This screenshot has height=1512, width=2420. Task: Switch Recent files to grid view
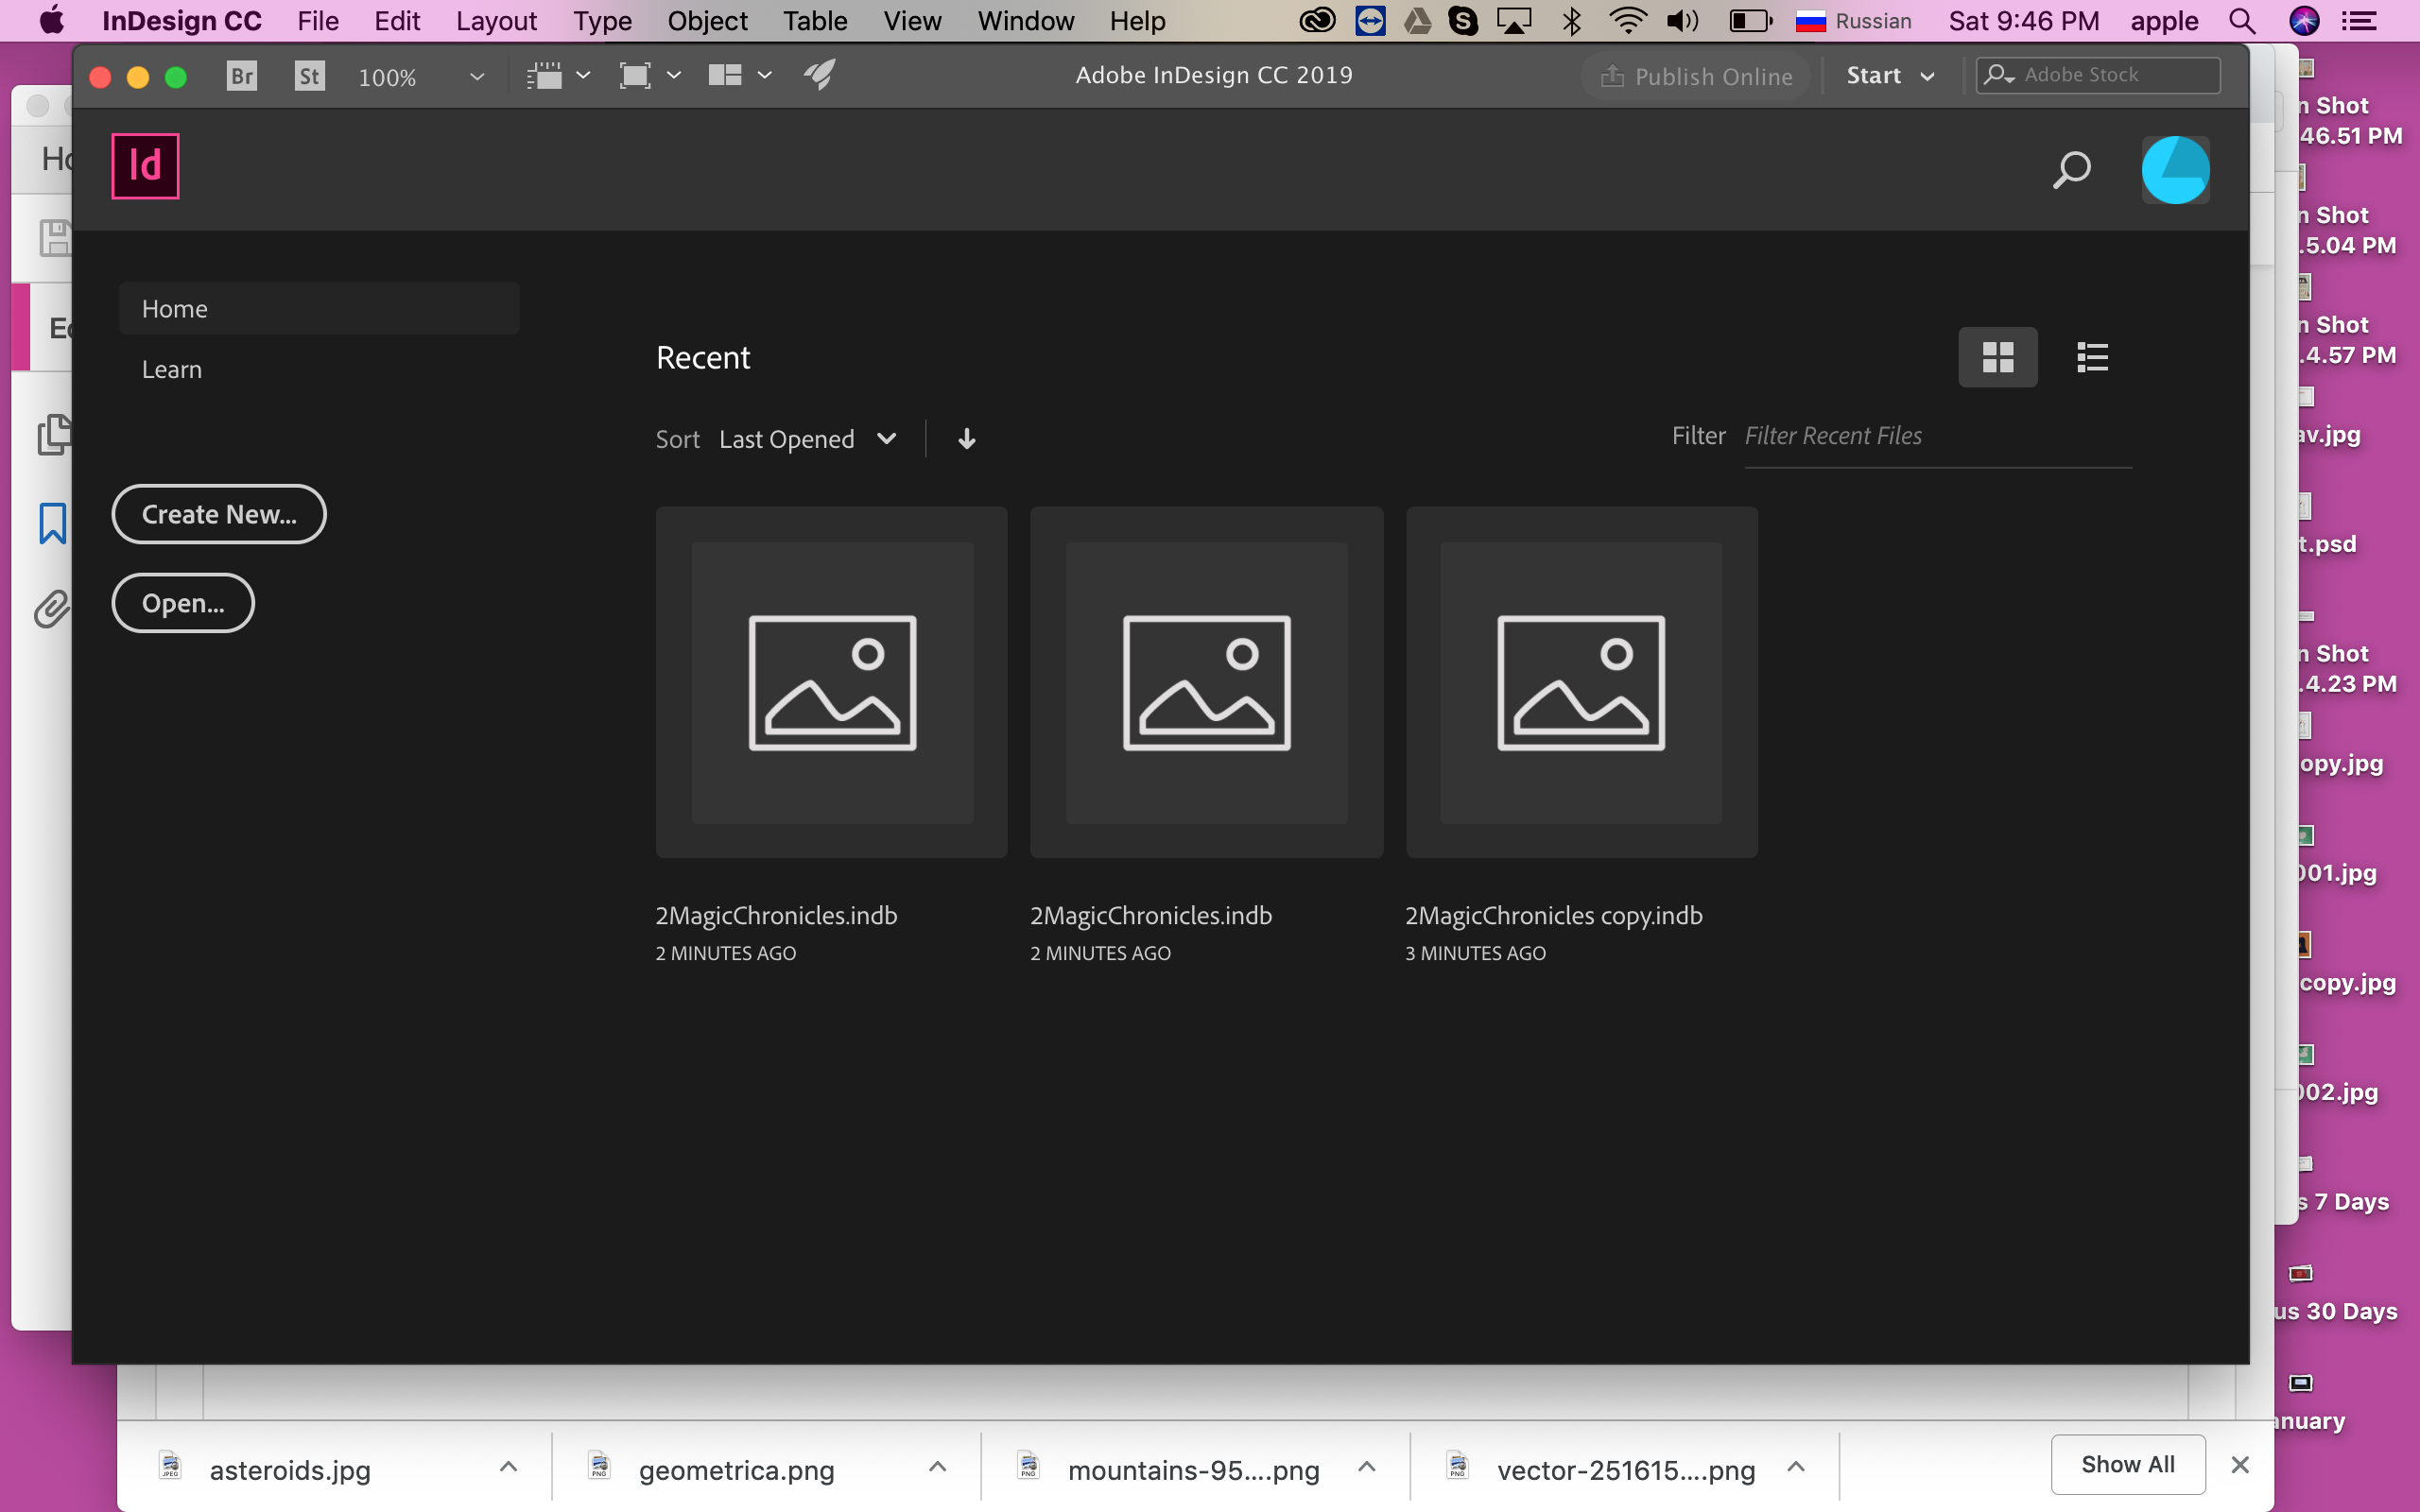1997,357
